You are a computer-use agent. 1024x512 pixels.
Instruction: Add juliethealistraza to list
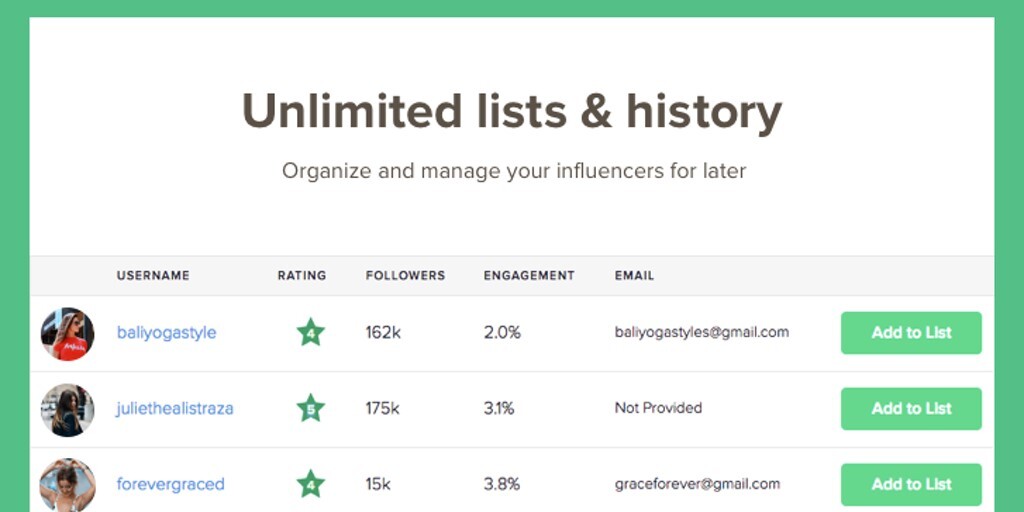click(x=911, y=408)
